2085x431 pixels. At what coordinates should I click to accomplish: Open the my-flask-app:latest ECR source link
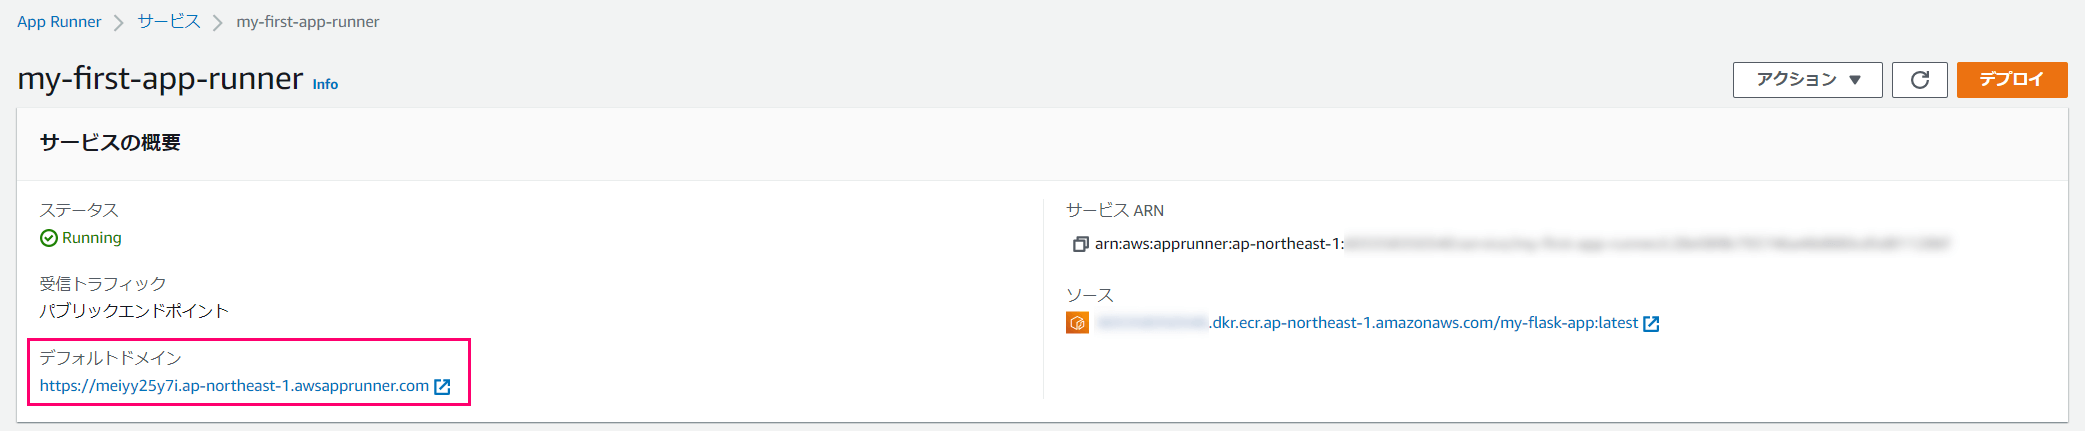(x=1367, y=323)
